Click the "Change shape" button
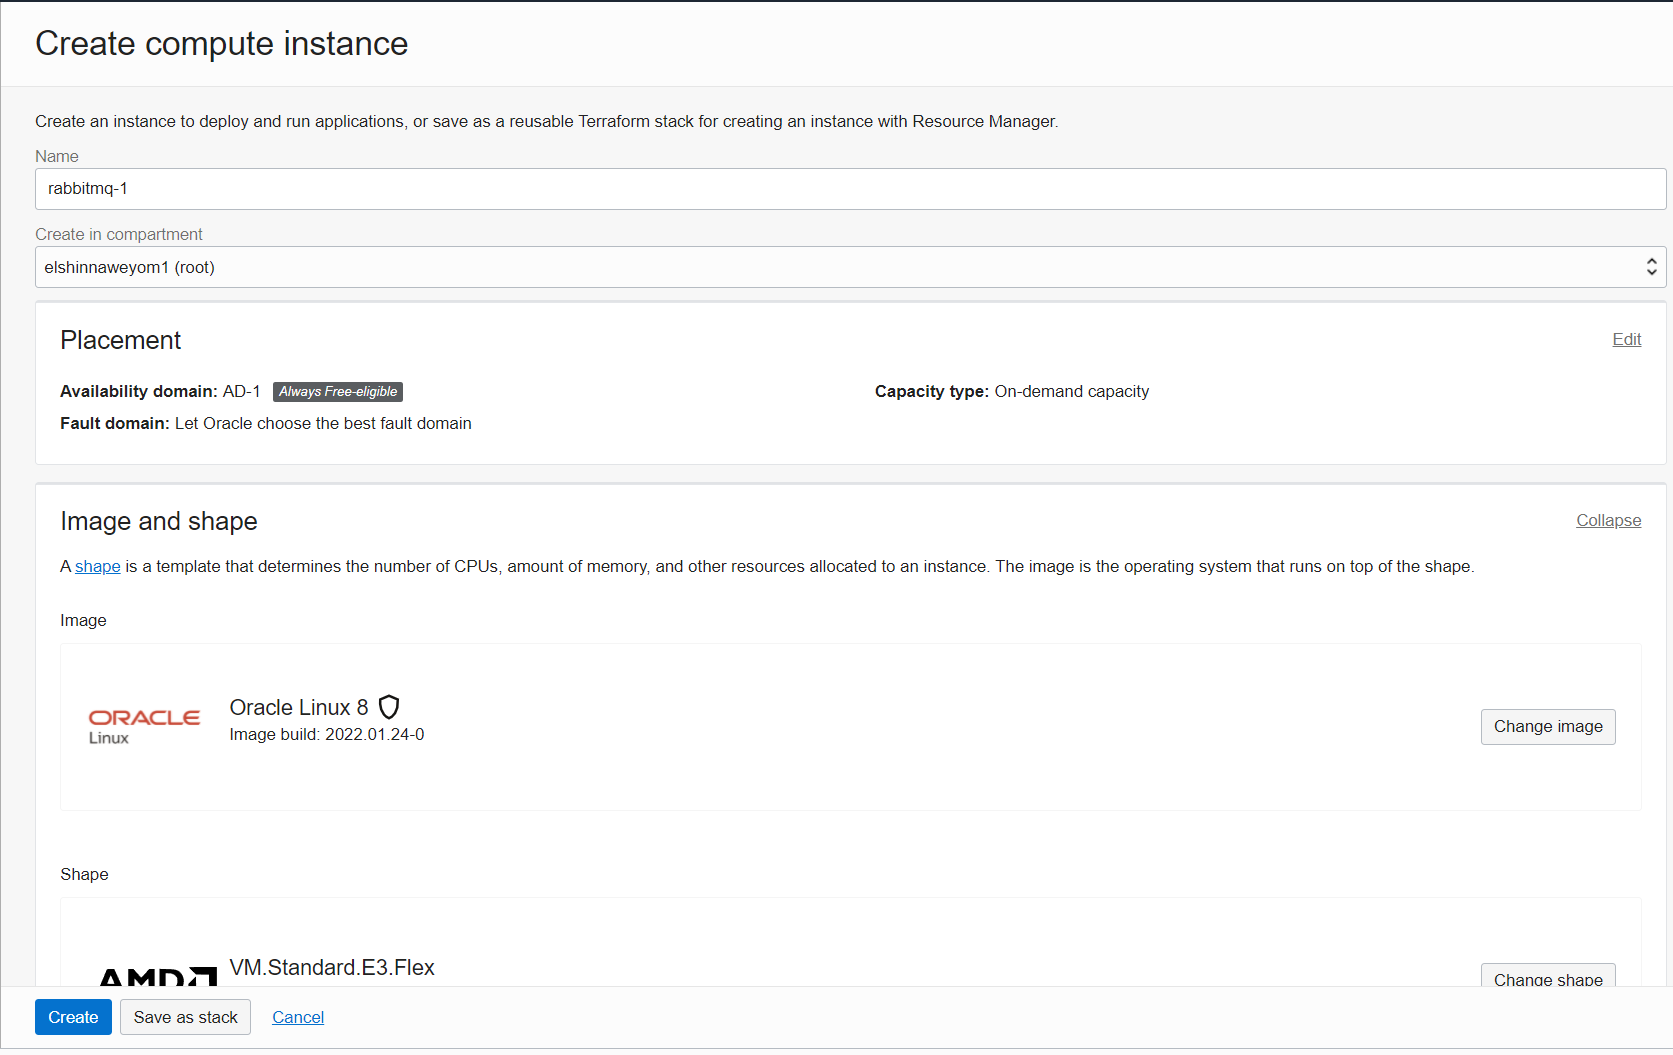1673x1055 pixels. (1547, 980)
